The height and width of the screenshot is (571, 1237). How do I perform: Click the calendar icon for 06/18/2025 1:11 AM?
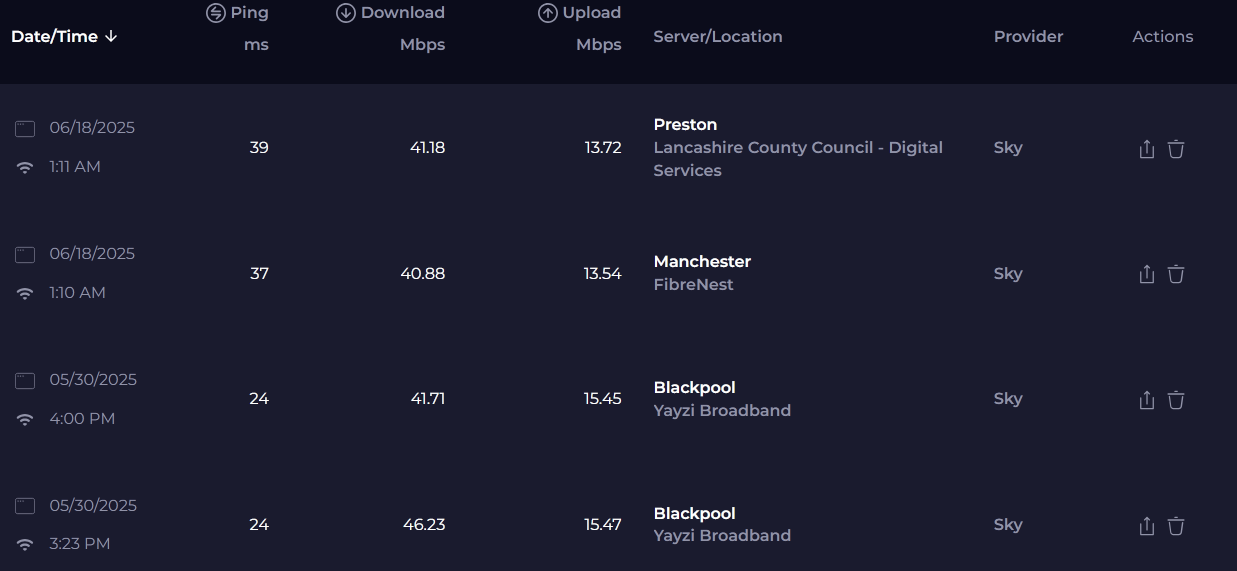pyautogui.click(x=25, y=129)
